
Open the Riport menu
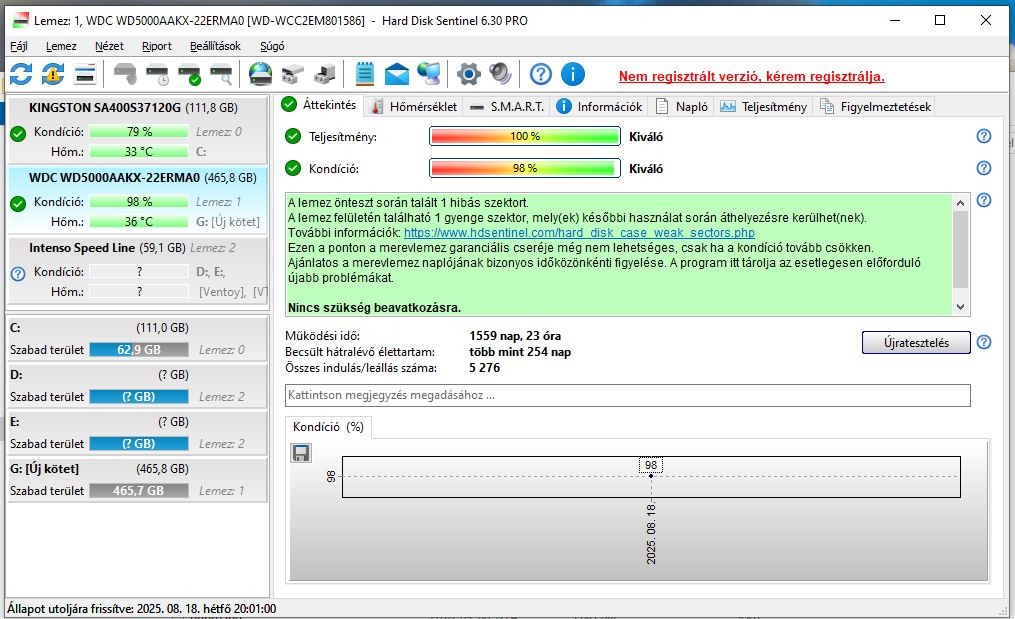tap(157, 46)
